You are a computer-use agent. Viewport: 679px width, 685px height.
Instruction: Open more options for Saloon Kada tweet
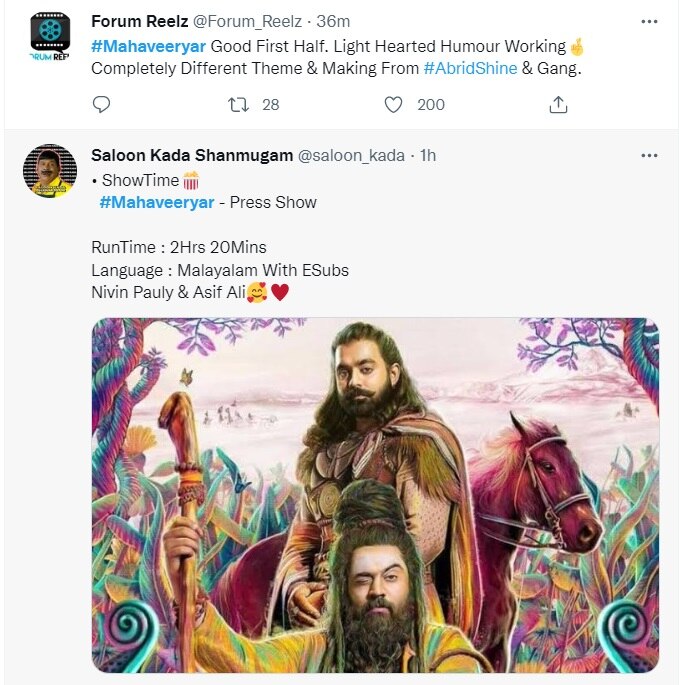pos(649,155)
